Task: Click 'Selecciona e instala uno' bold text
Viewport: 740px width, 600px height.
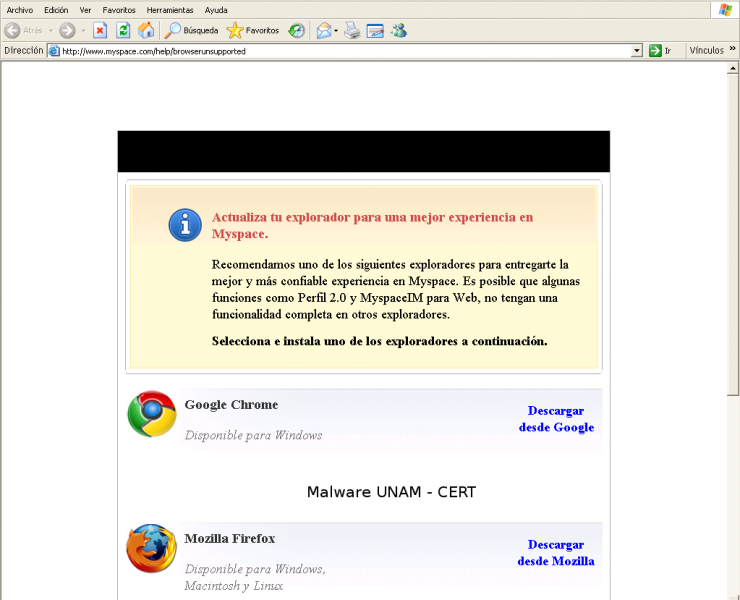Action: 379,341
